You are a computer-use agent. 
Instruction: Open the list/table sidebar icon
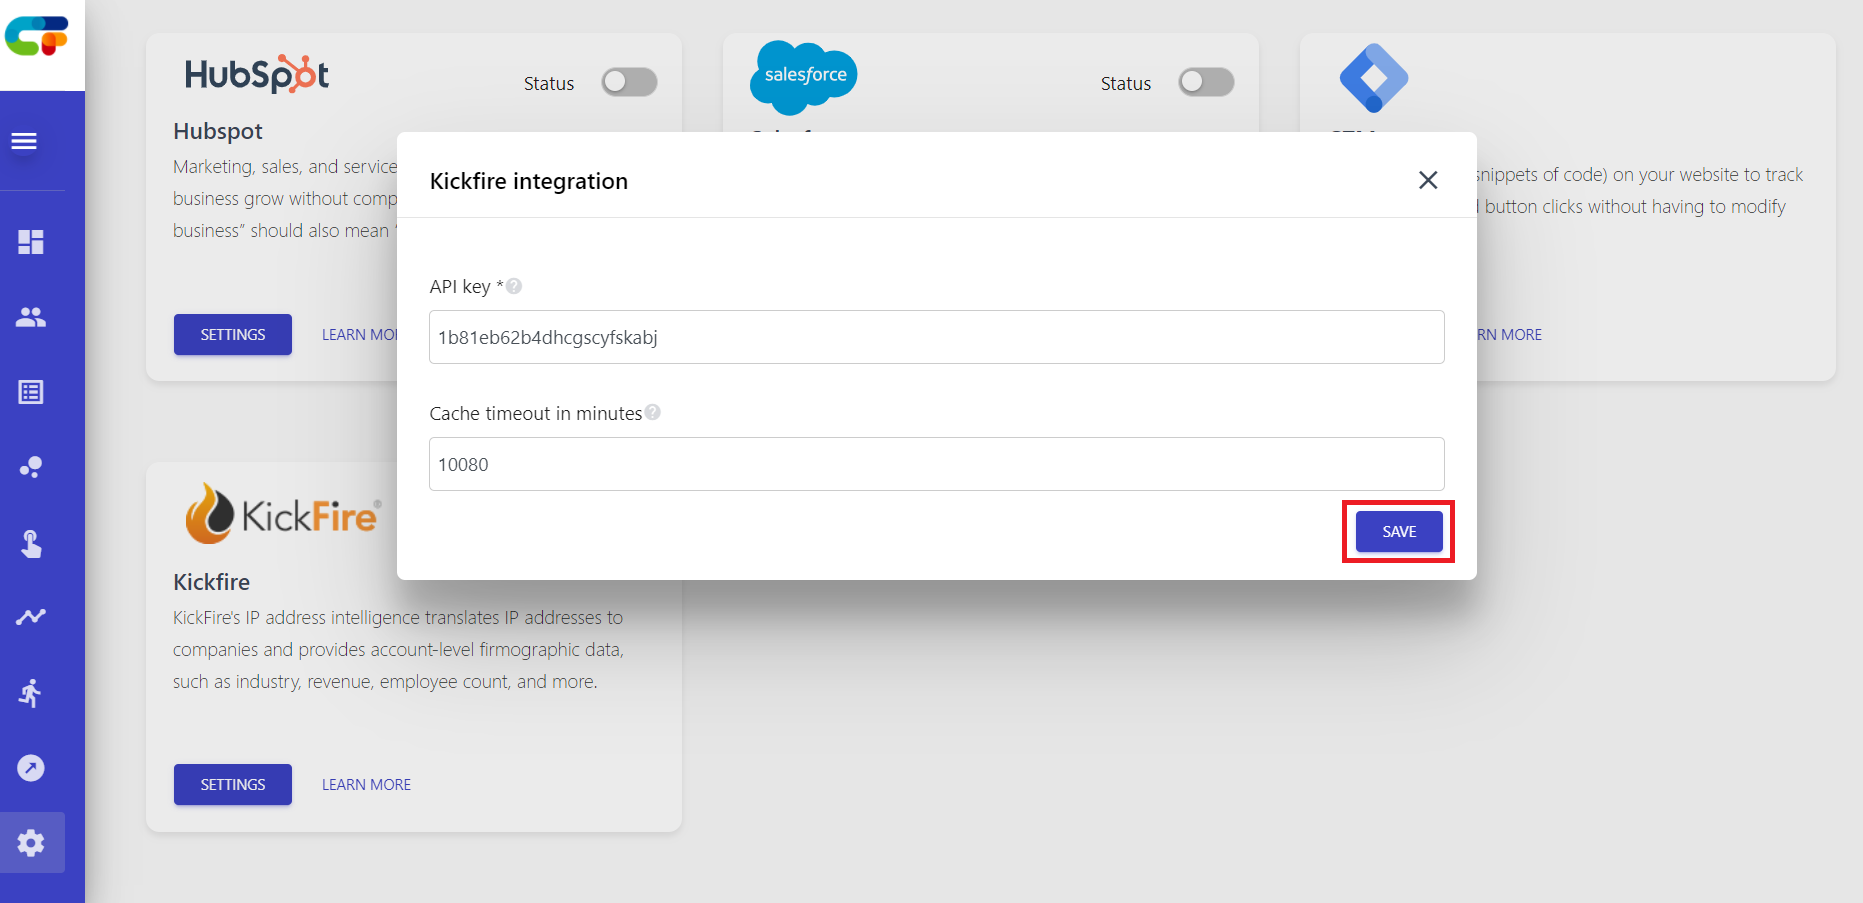click(31, 392)
